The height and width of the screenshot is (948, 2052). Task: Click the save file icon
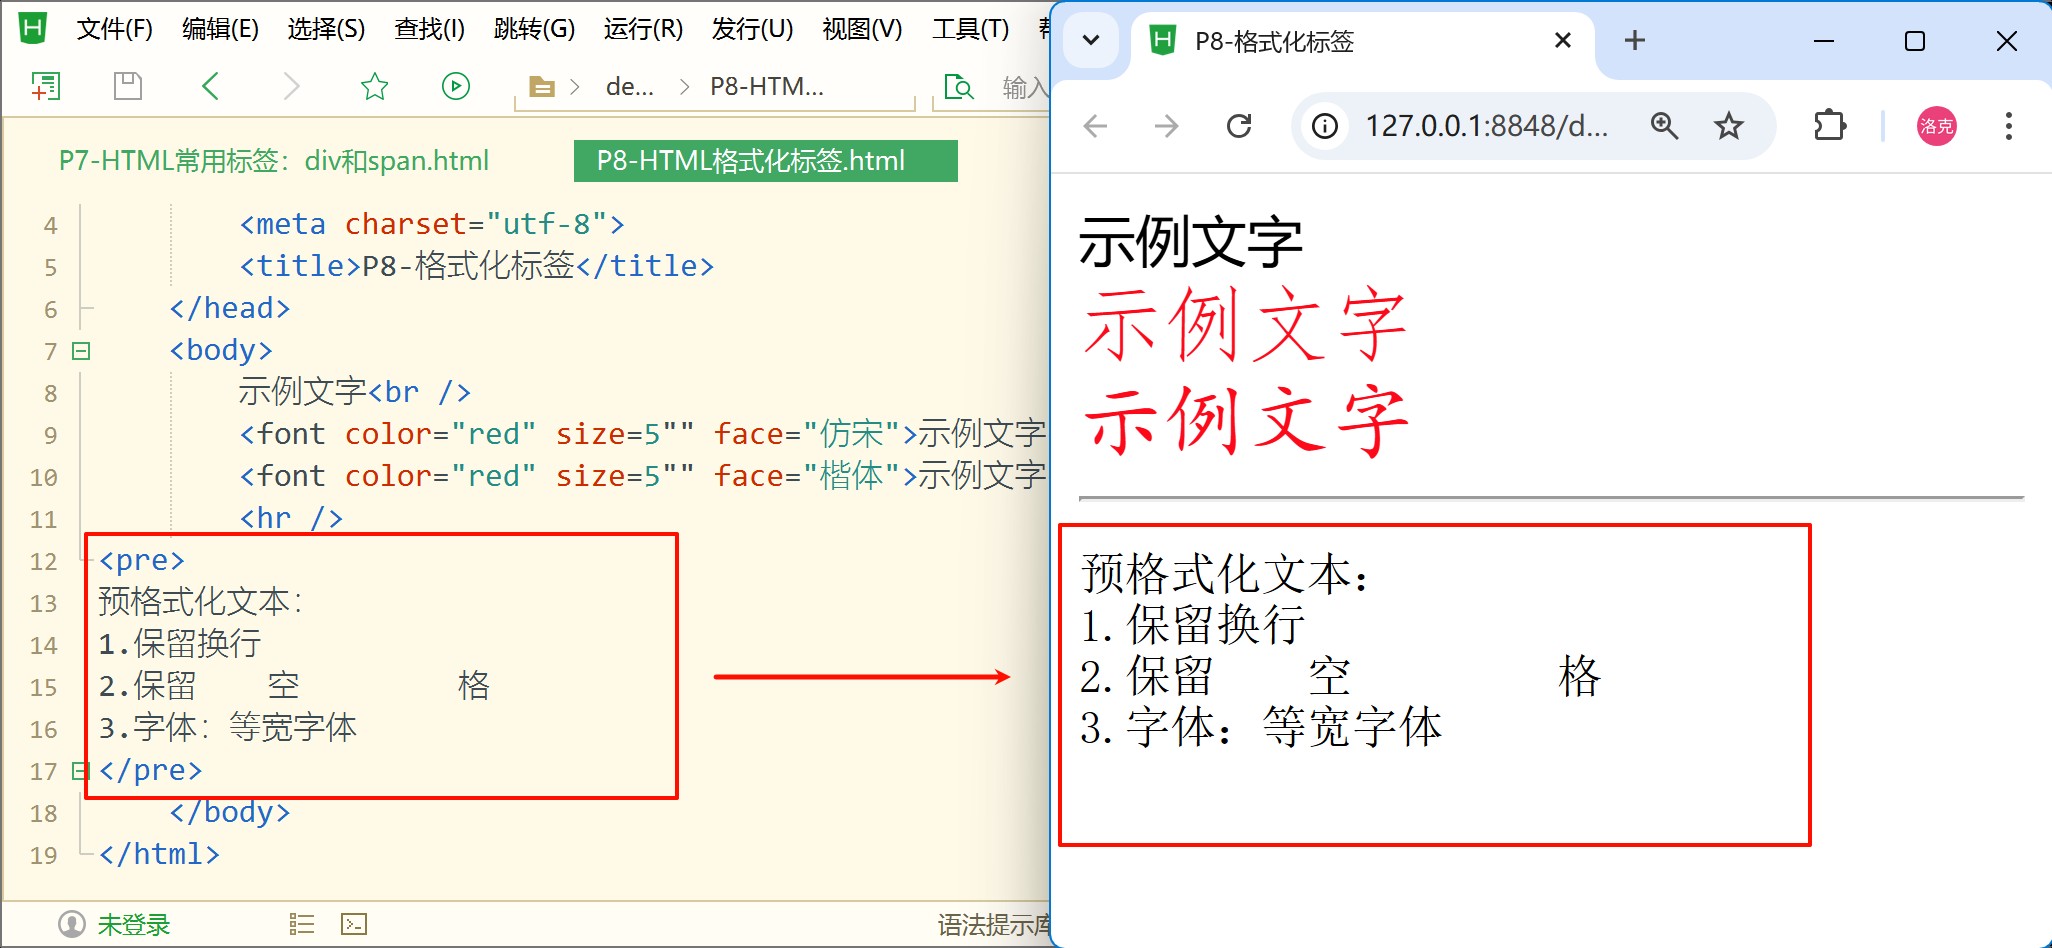128,87
